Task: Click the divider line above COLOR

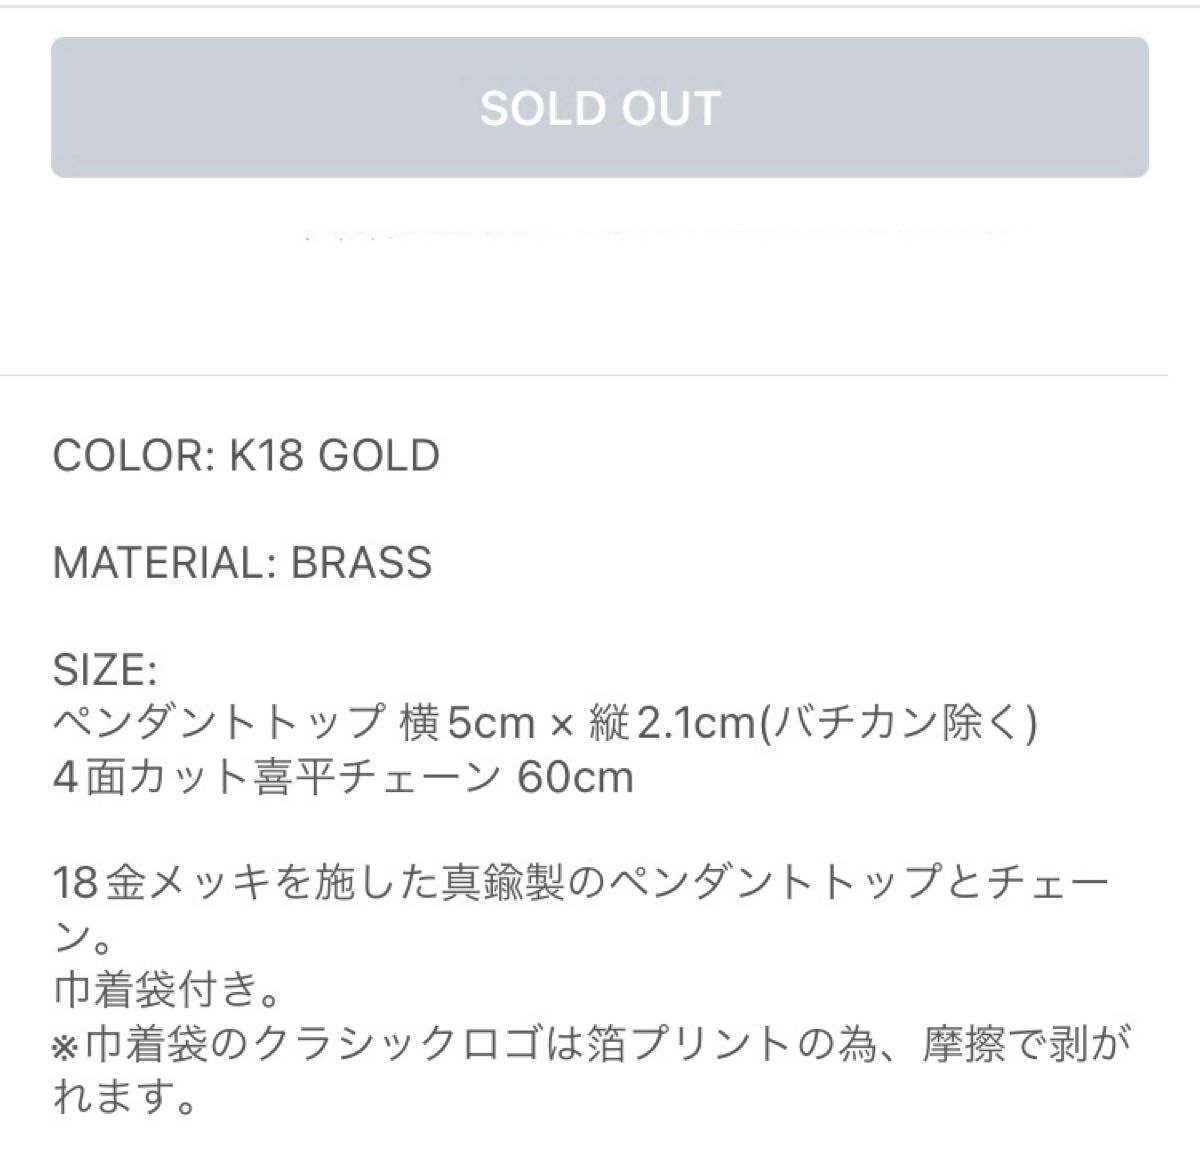Action: 584,375
